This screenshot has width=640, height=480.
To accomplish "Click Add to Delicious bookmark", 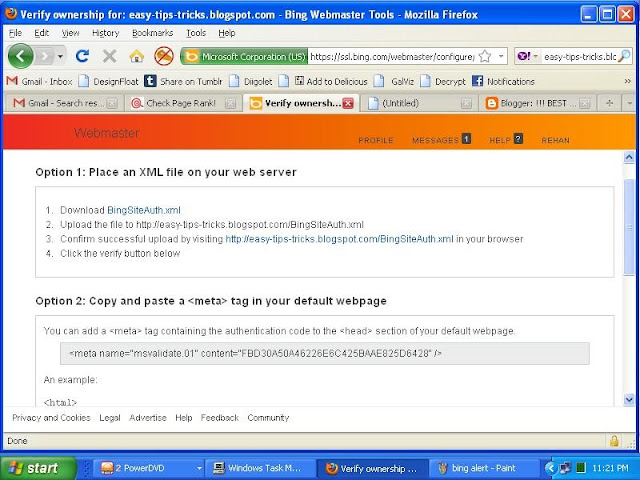I will pyautogui.click(x=331, y=81).
